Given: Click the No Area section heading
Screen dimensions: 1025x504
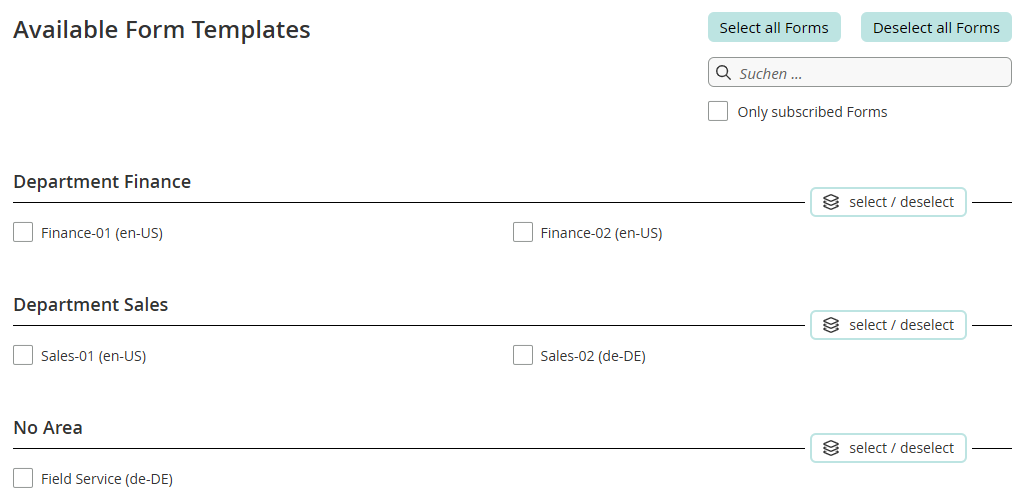Looking at the screenshot, I should (x=48, y=428).
